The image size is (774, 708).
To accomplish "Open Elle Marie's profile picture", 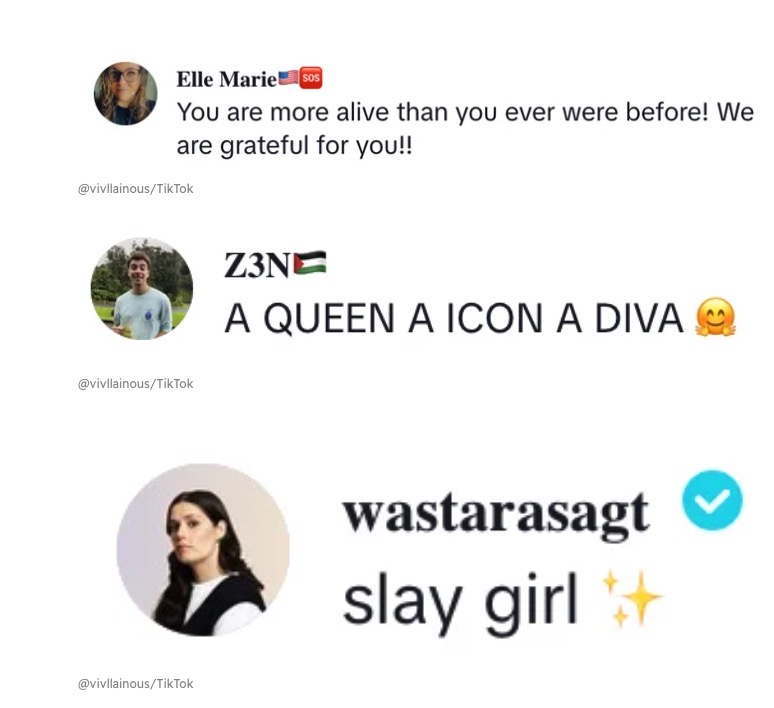I will (125, 93).
